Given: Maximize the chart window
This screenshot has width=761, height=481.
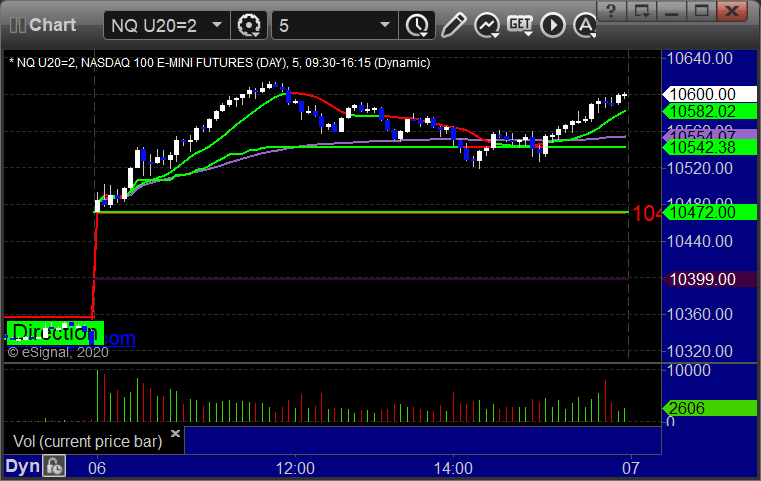Looking at the screenshot, I should pos(701,11).
